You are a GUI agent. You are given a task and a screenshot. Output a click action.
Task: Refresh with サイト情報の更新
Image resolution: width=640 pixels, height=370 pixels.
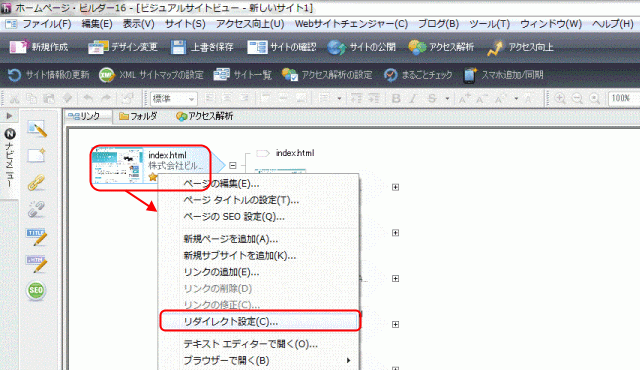pyautogui.click(x=48, y=75)
